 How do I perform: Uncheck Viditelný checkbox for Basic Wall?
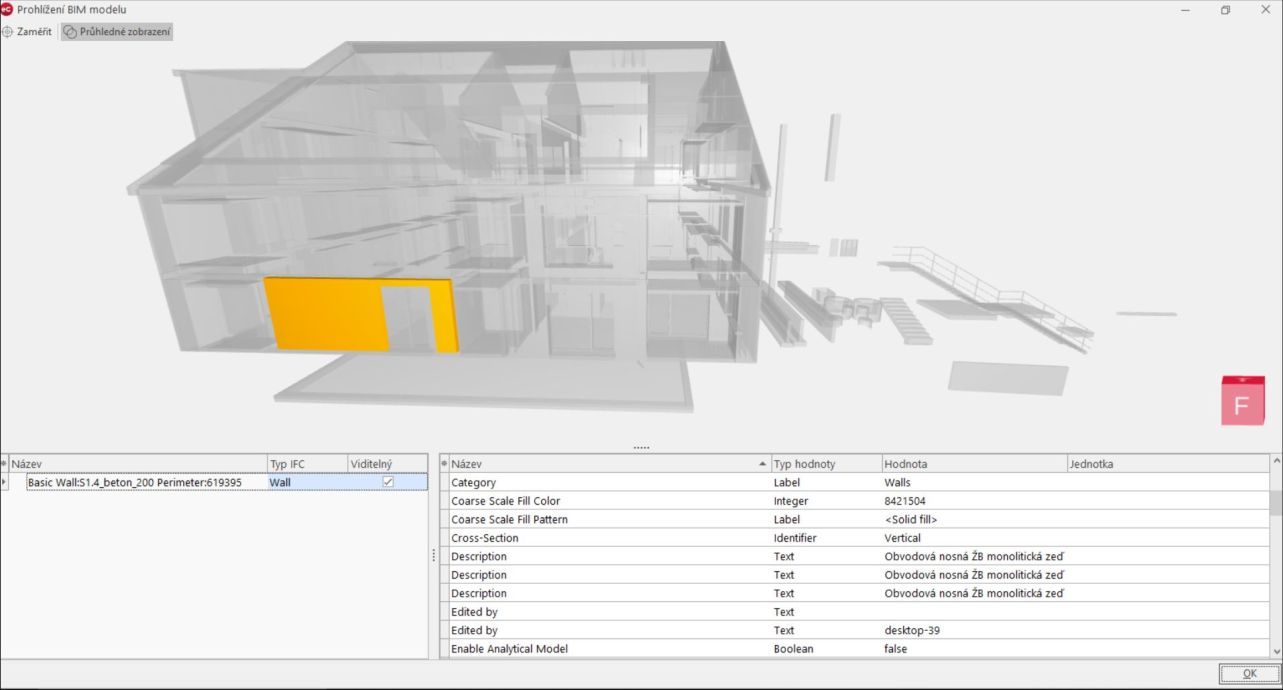tap(388, 482)
